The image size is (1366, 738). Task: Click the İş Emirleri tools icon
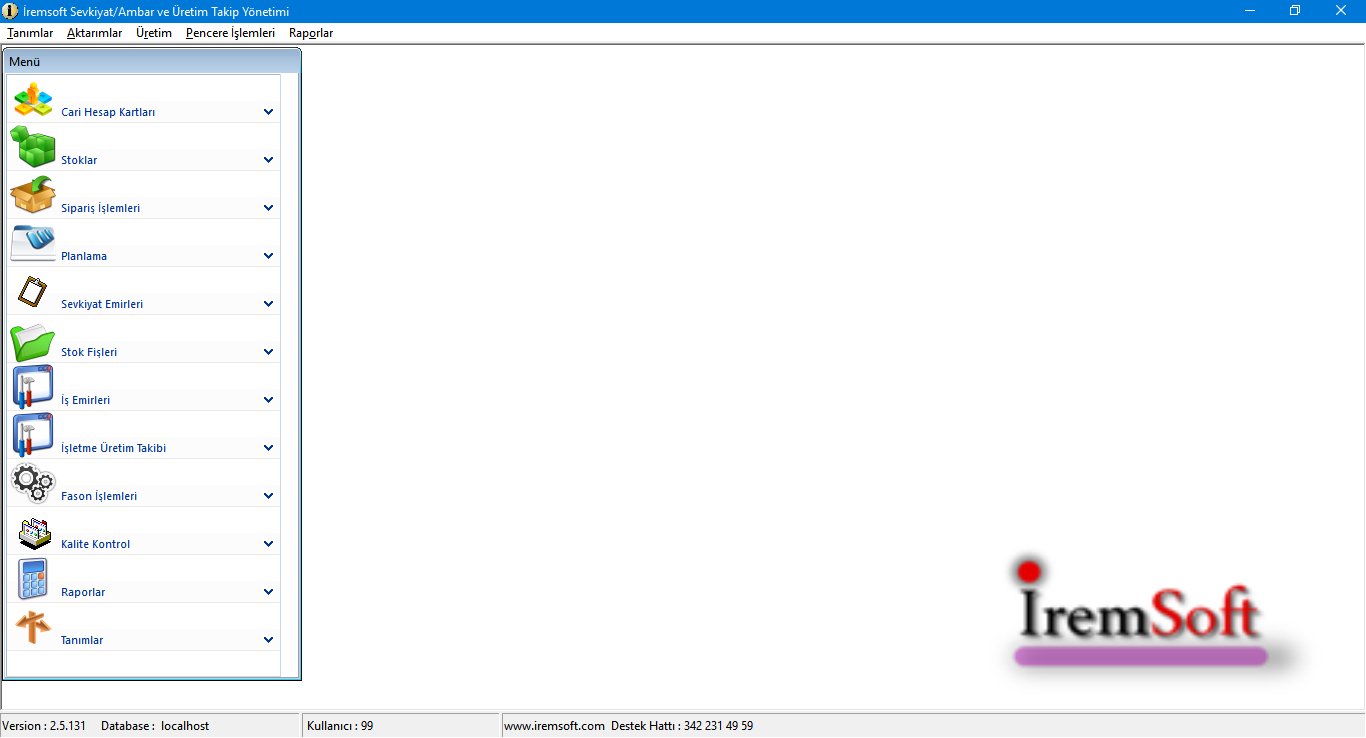(x=33, y=387)
